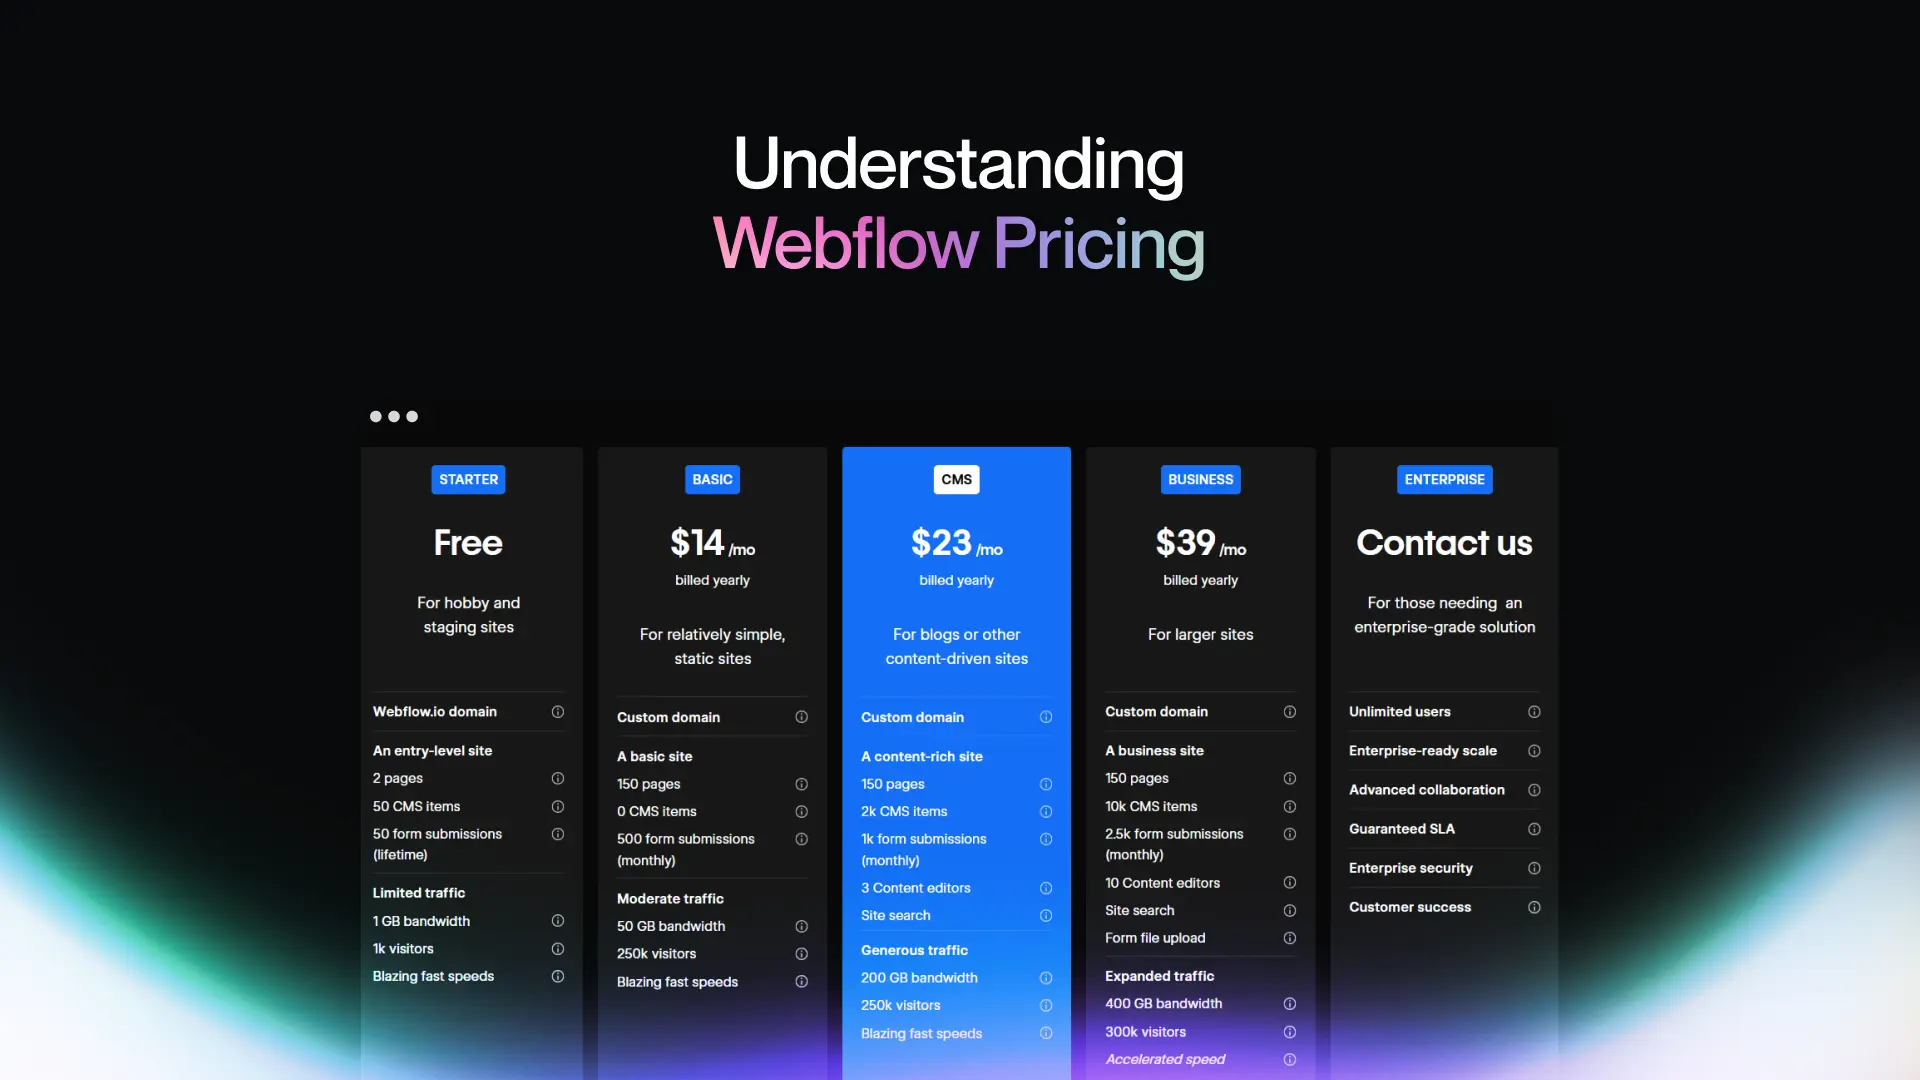Screen dimensions: 1920x1080
Task: Click the CMS plan highlighted badge
Action: (x=956, y=480)
